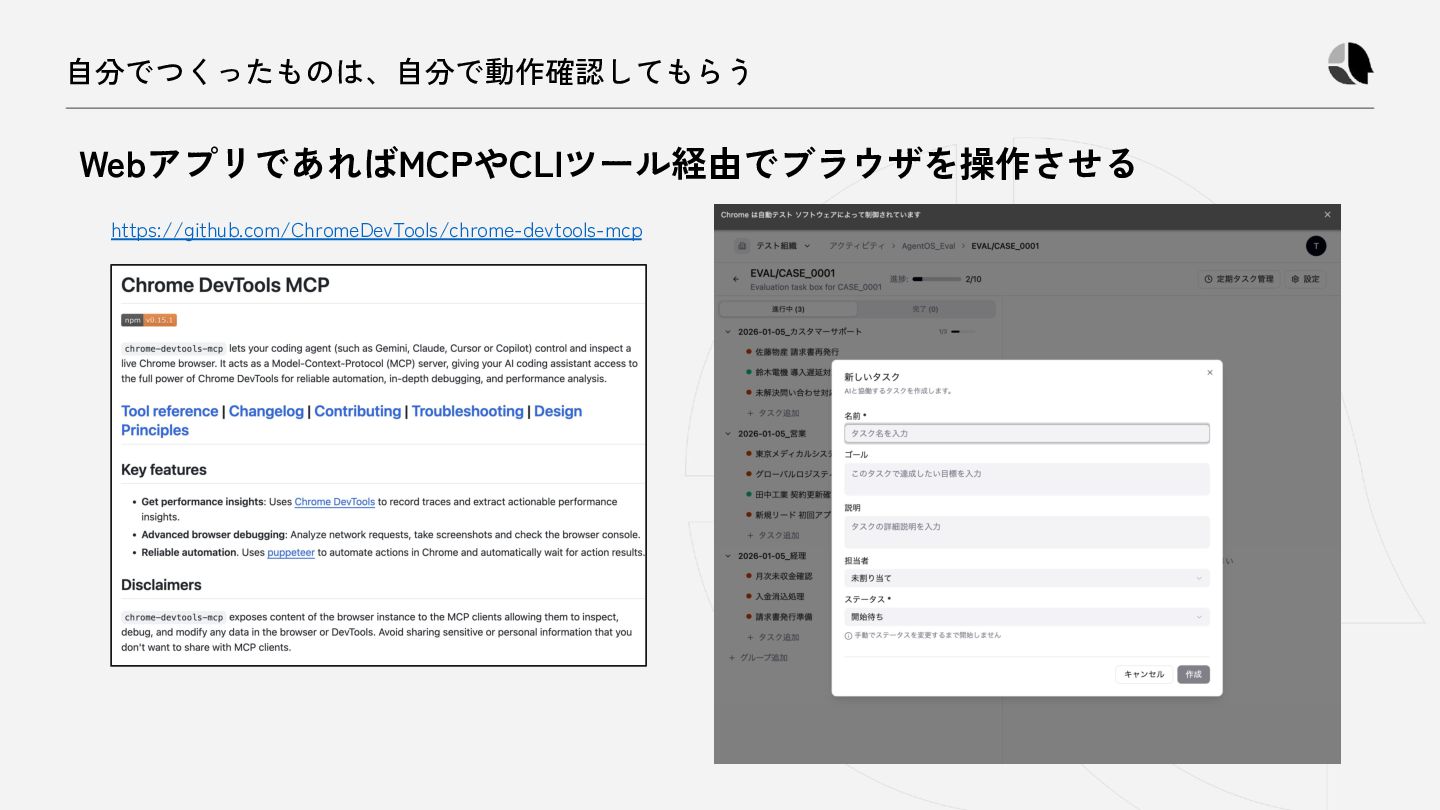Open the 鈴木電機 導入遅延 task
Screen dimensions: 1440x810
coord(790,372)
